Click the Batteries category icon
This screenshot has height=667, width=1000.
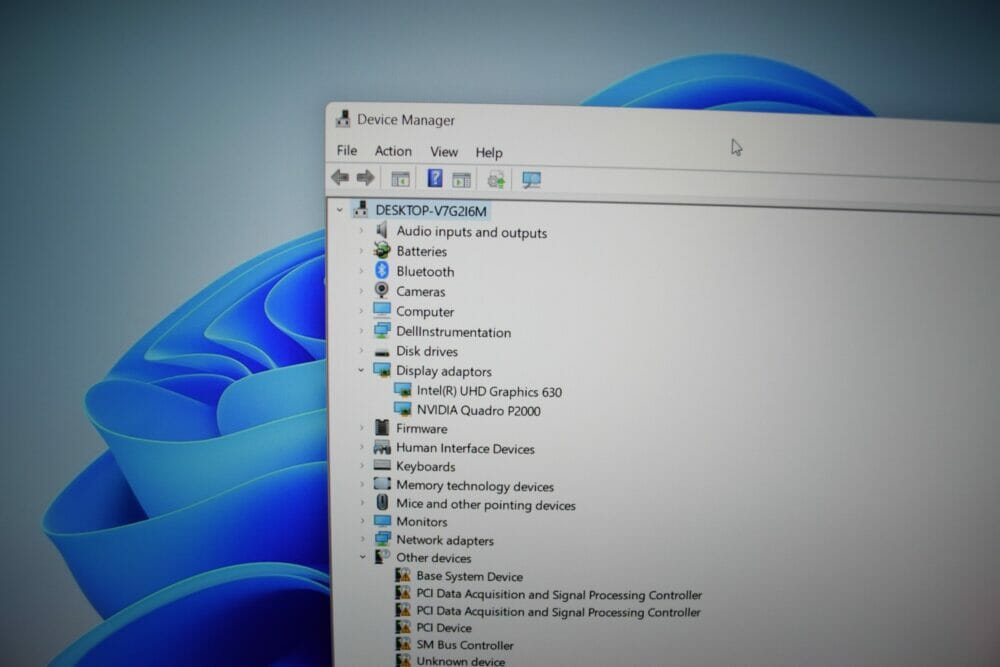click(382, 250)
